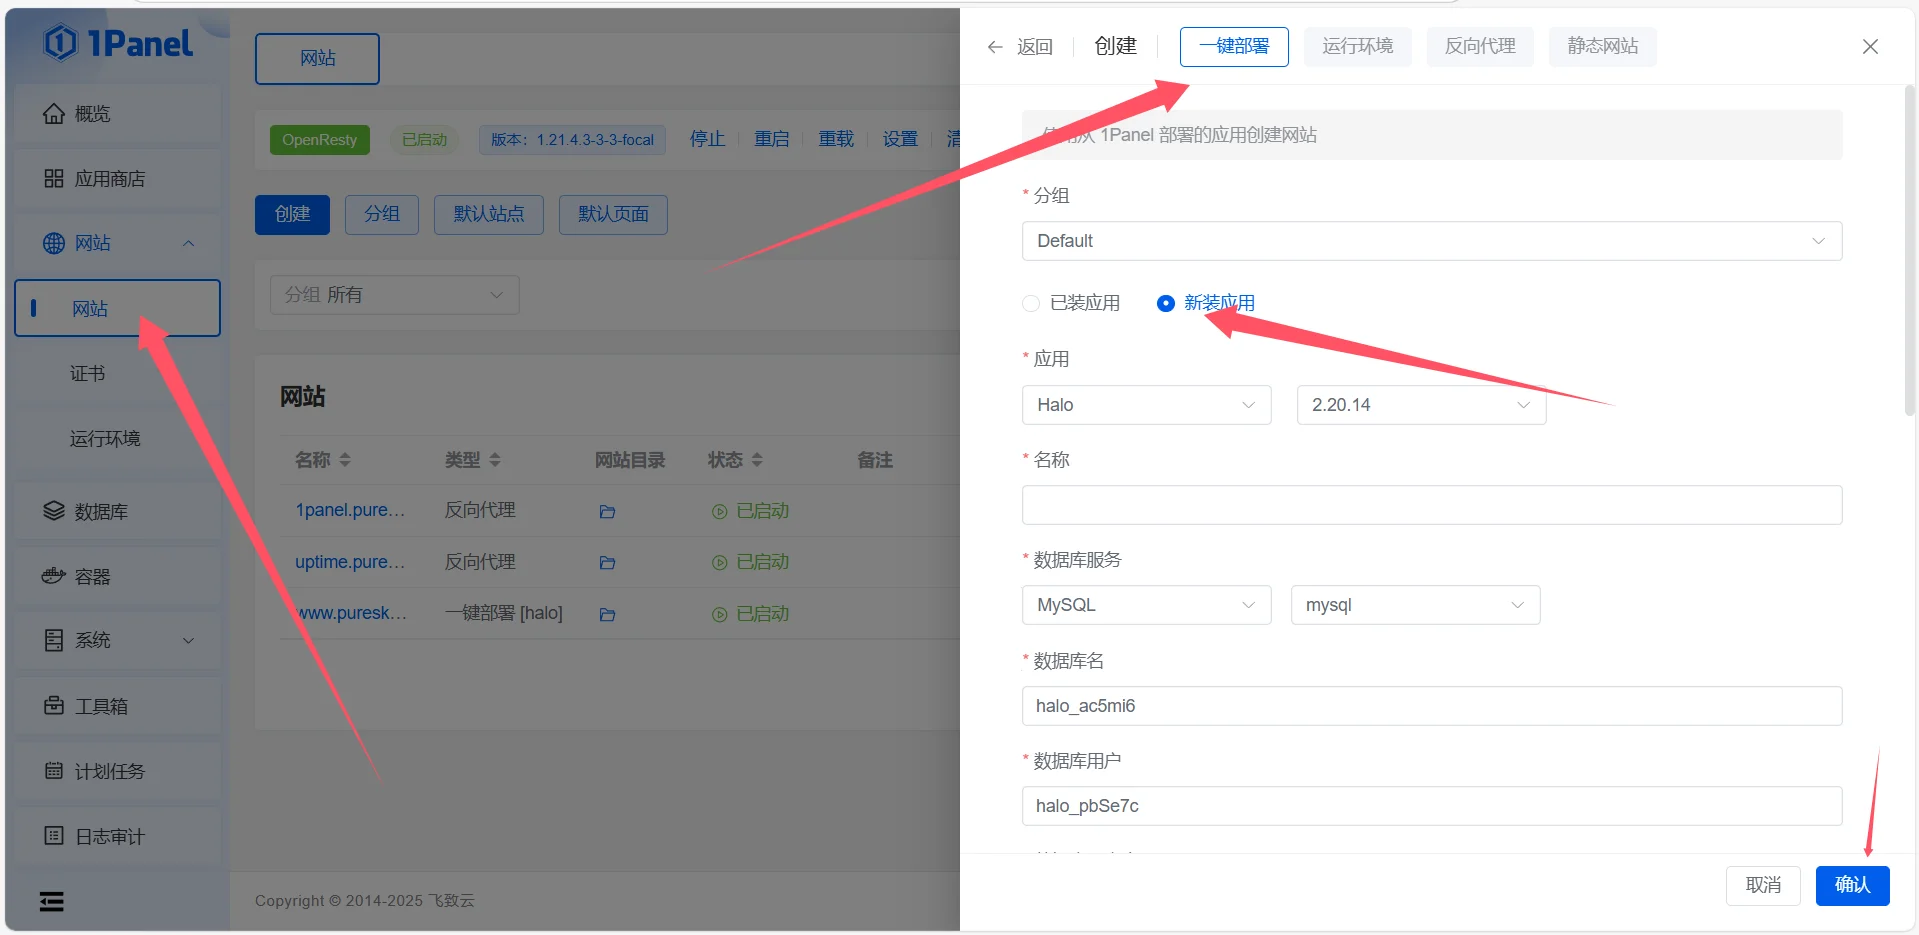Collapse sidebar with the hamburger icon

tap(52, 902)
